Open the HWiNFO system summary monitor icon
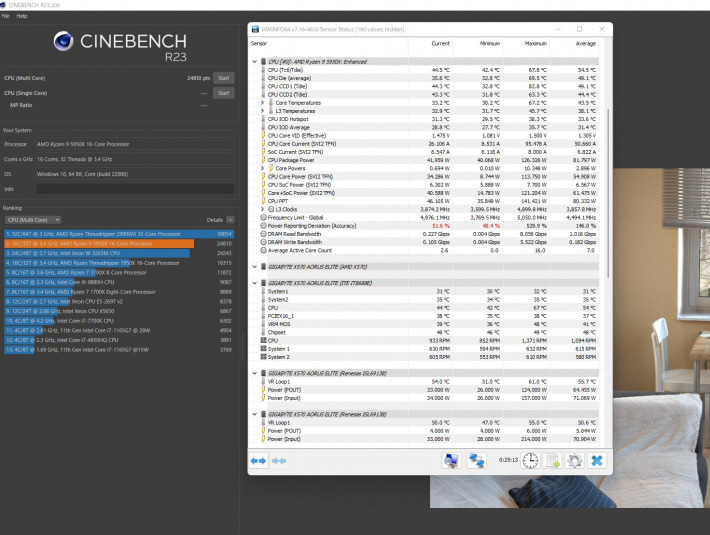Screen dimensions: 710x535 (x=451, y=460)
